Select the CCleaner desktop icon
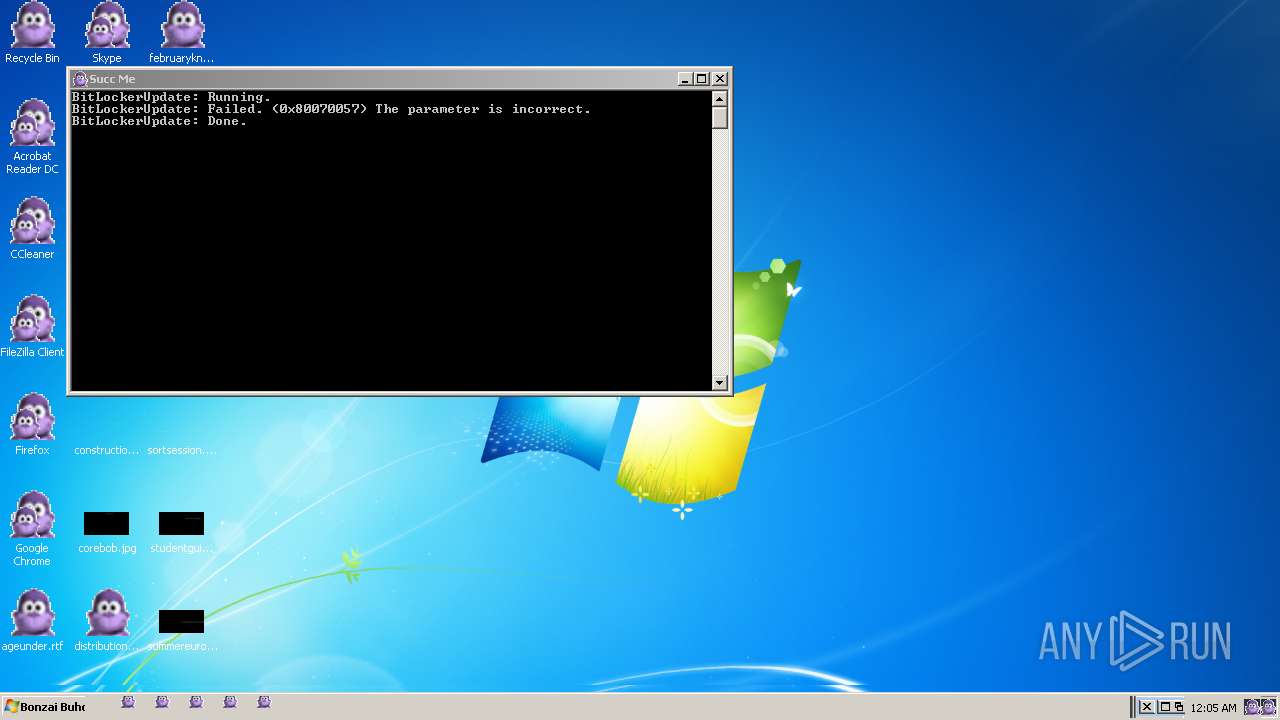The width and height of the screenshot is (1280, 720). [x=32, y=228]
